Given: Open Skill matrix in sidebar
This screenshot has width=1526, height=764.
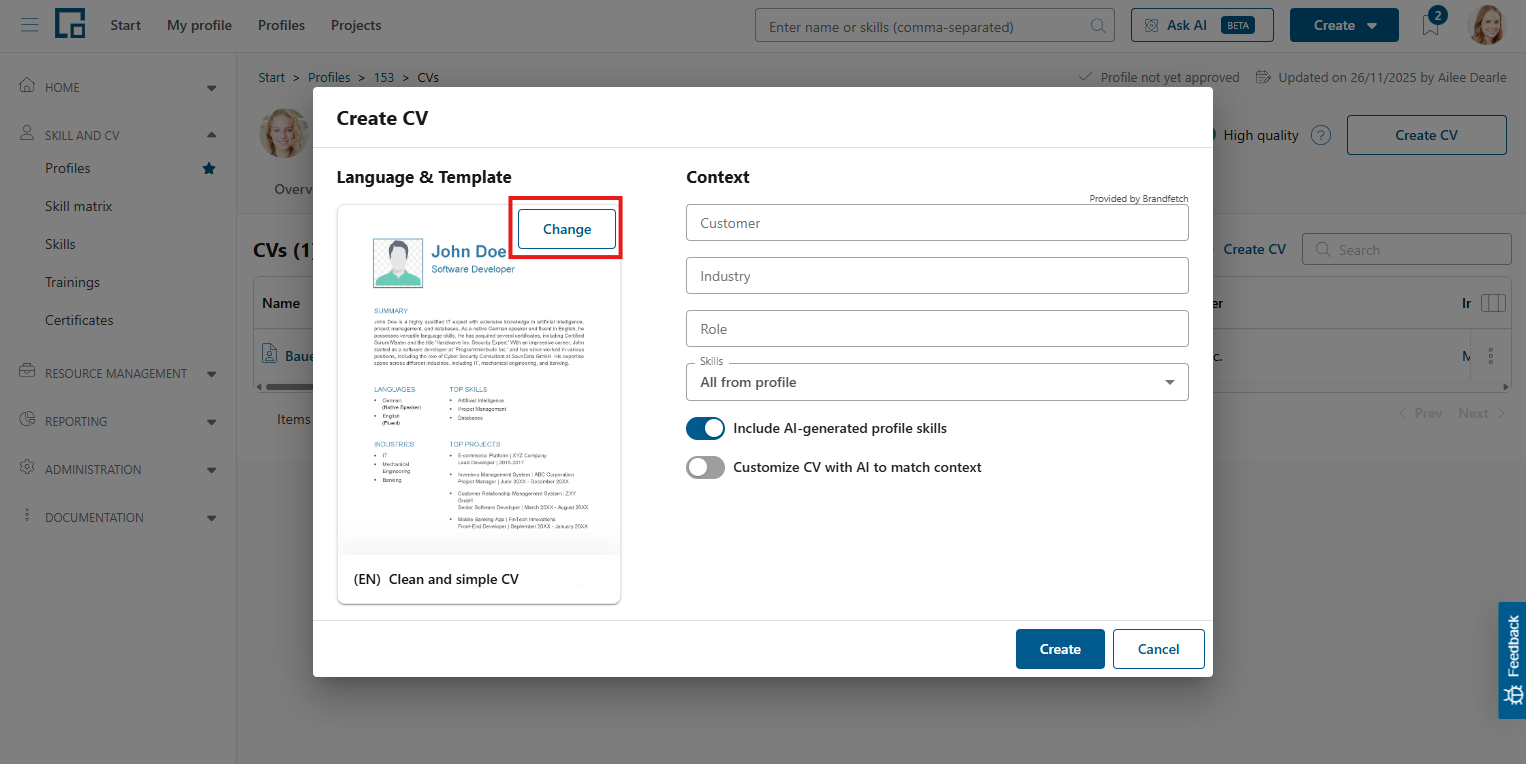Looking at the screenshot, I should [79, 206].
